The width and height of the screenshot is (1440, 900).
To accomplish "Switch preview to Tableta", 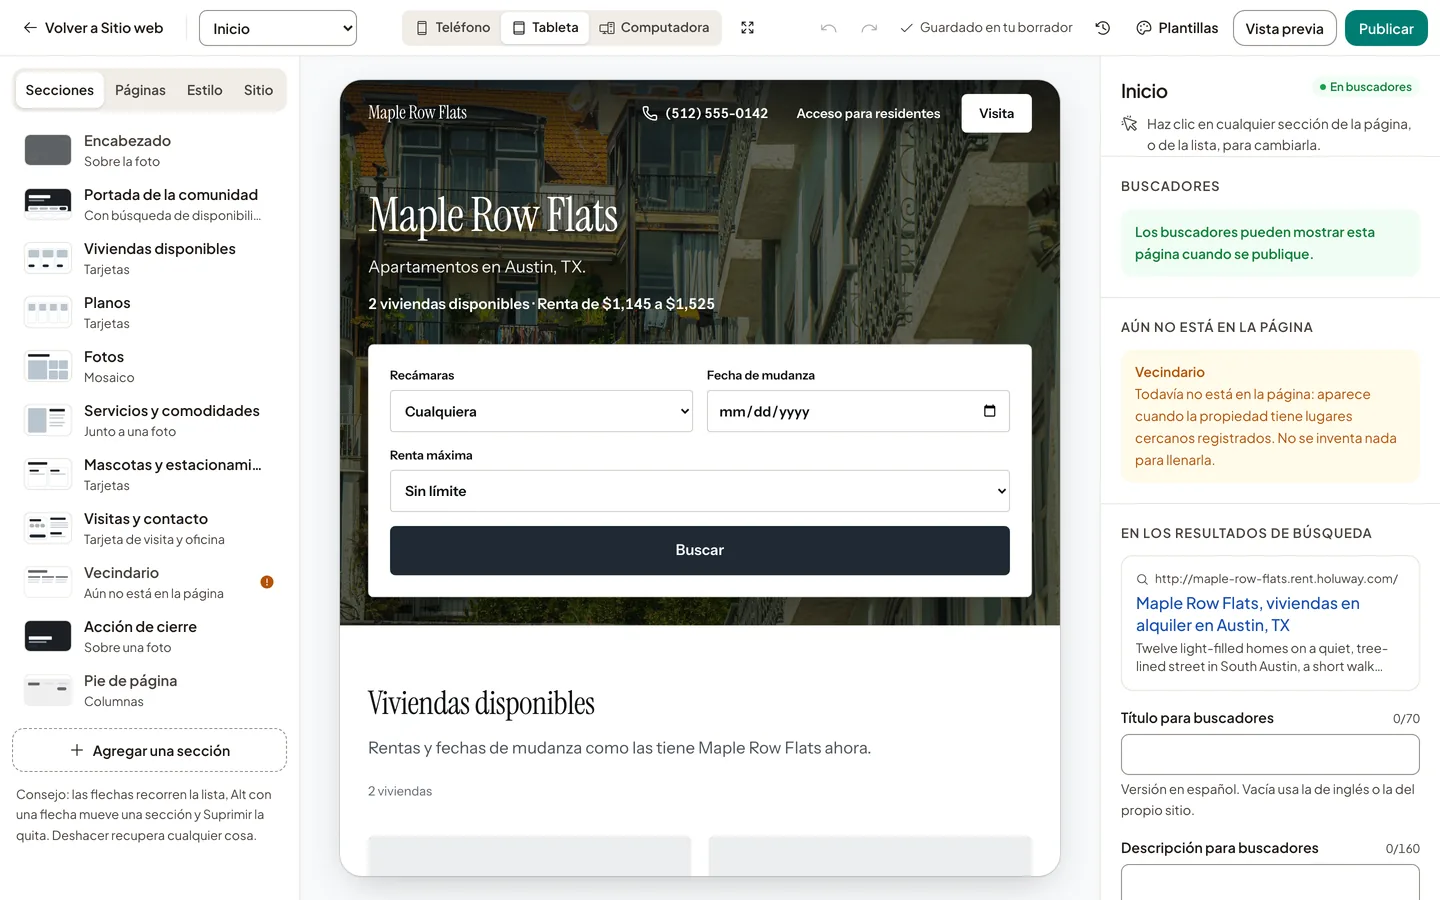I will (545, 28).
